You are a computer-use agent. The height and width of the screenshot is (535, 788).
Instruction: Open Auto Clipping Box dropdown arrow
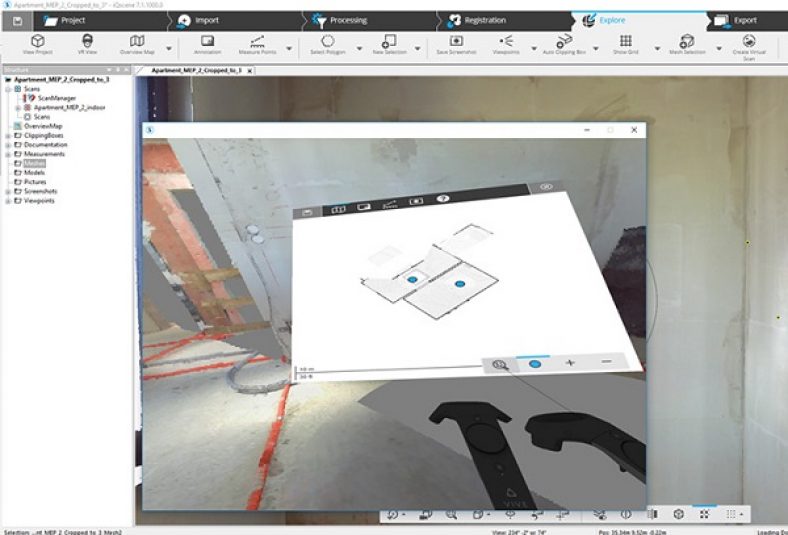pos(596,49)
